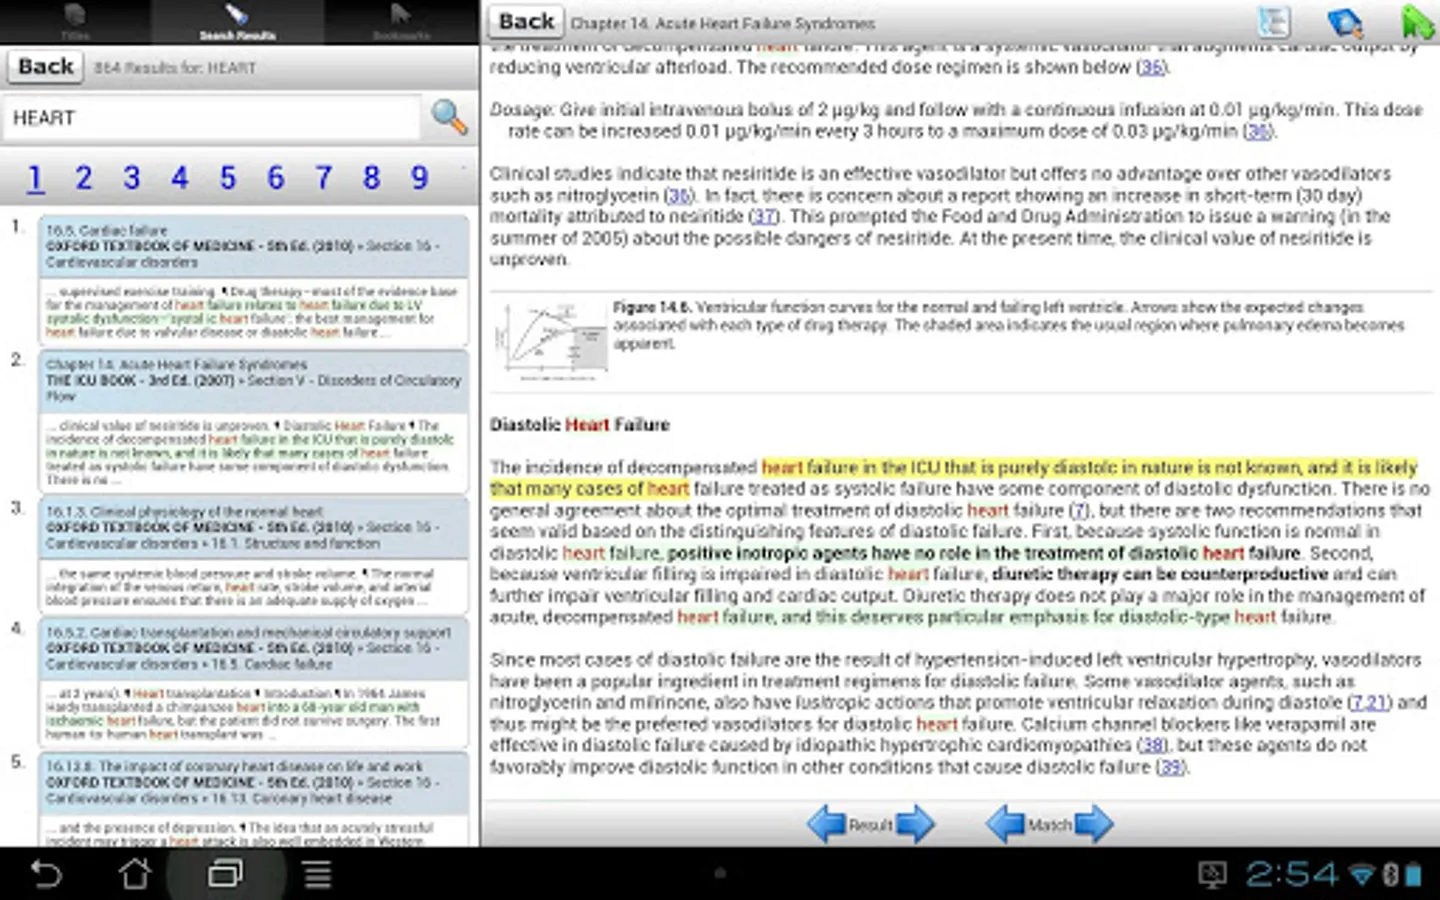Screen dimensions: 1440x900
Task: Tap the battery status icon
Action: [x=1413, y=875]
